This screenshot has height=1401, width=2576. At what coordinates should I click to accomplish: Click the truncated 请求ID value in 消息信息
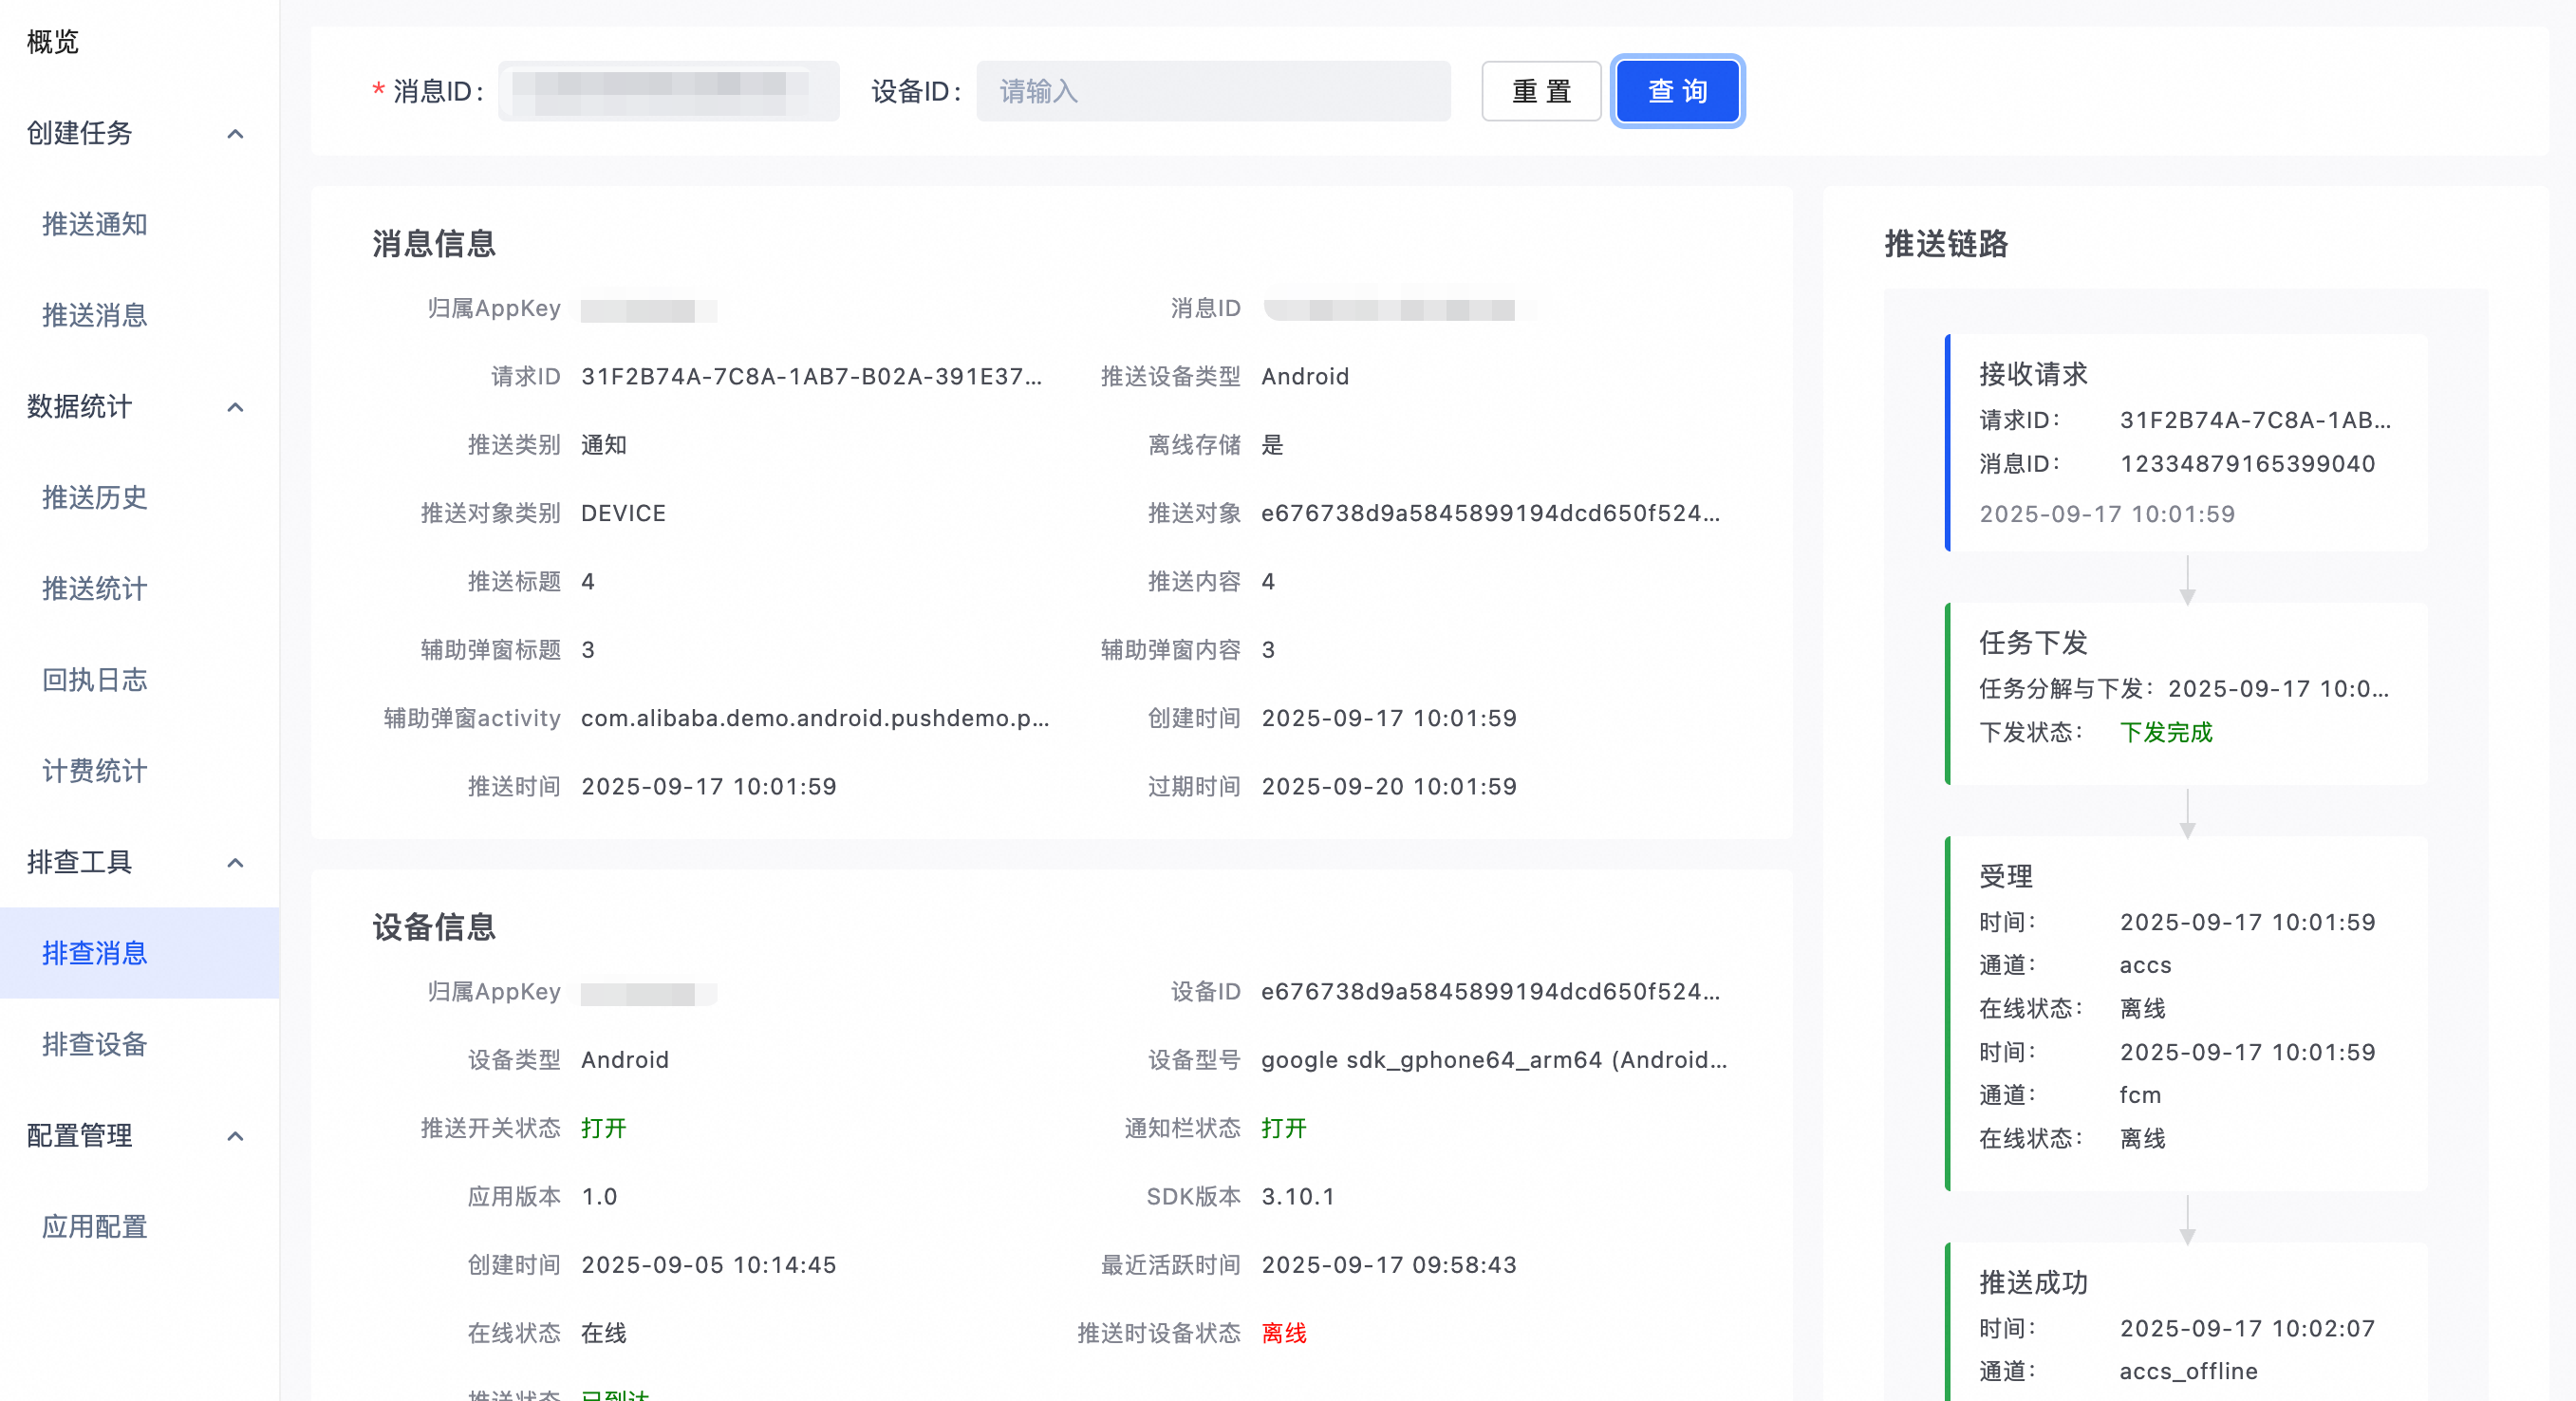pos(811,377)
